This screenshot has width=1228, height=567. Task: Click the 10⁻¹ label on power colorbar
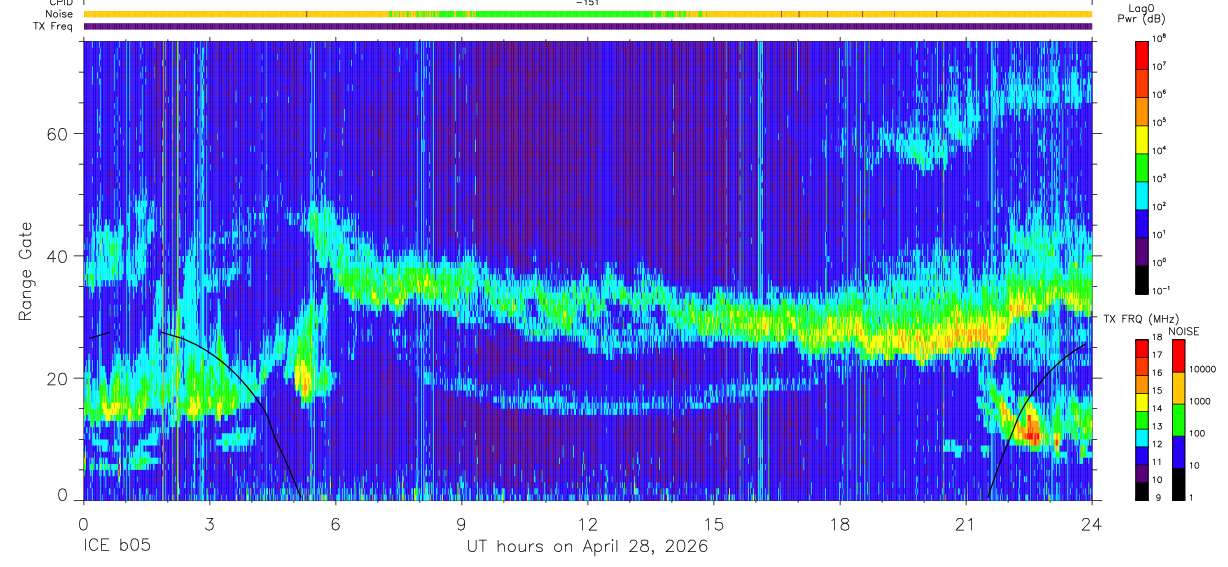1162,291
